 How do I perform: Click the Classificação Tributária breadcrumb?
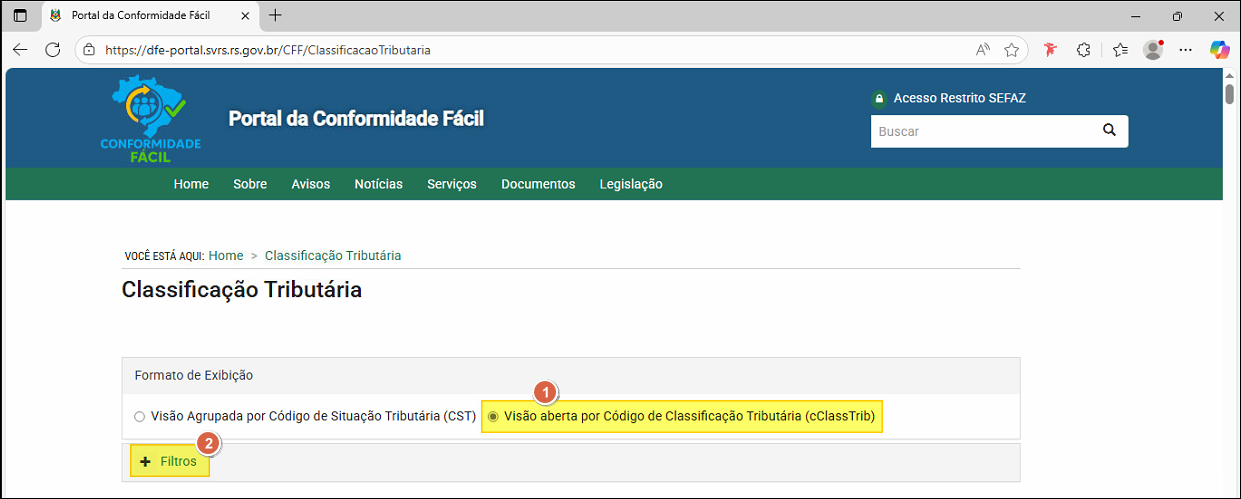[x=333, y=256]
